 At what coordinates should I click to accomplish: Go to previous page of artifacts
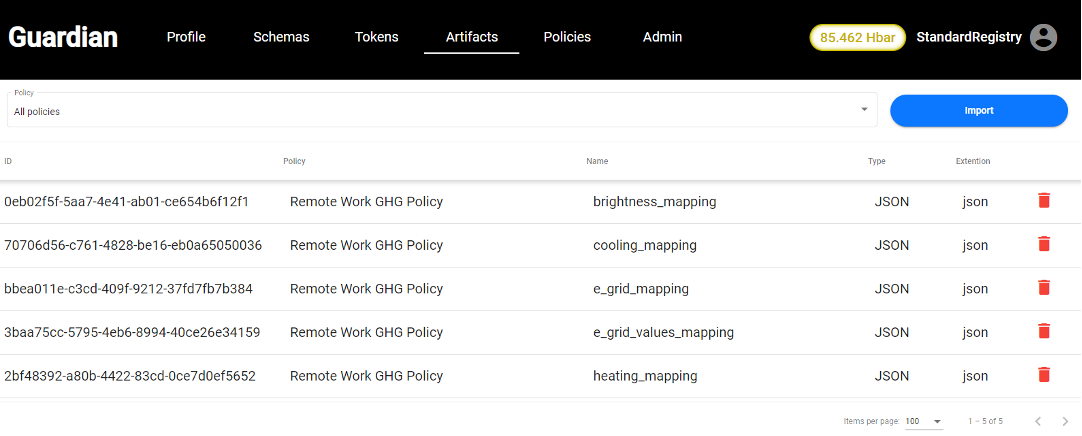pyautogui.click(x=1038, y=422)
